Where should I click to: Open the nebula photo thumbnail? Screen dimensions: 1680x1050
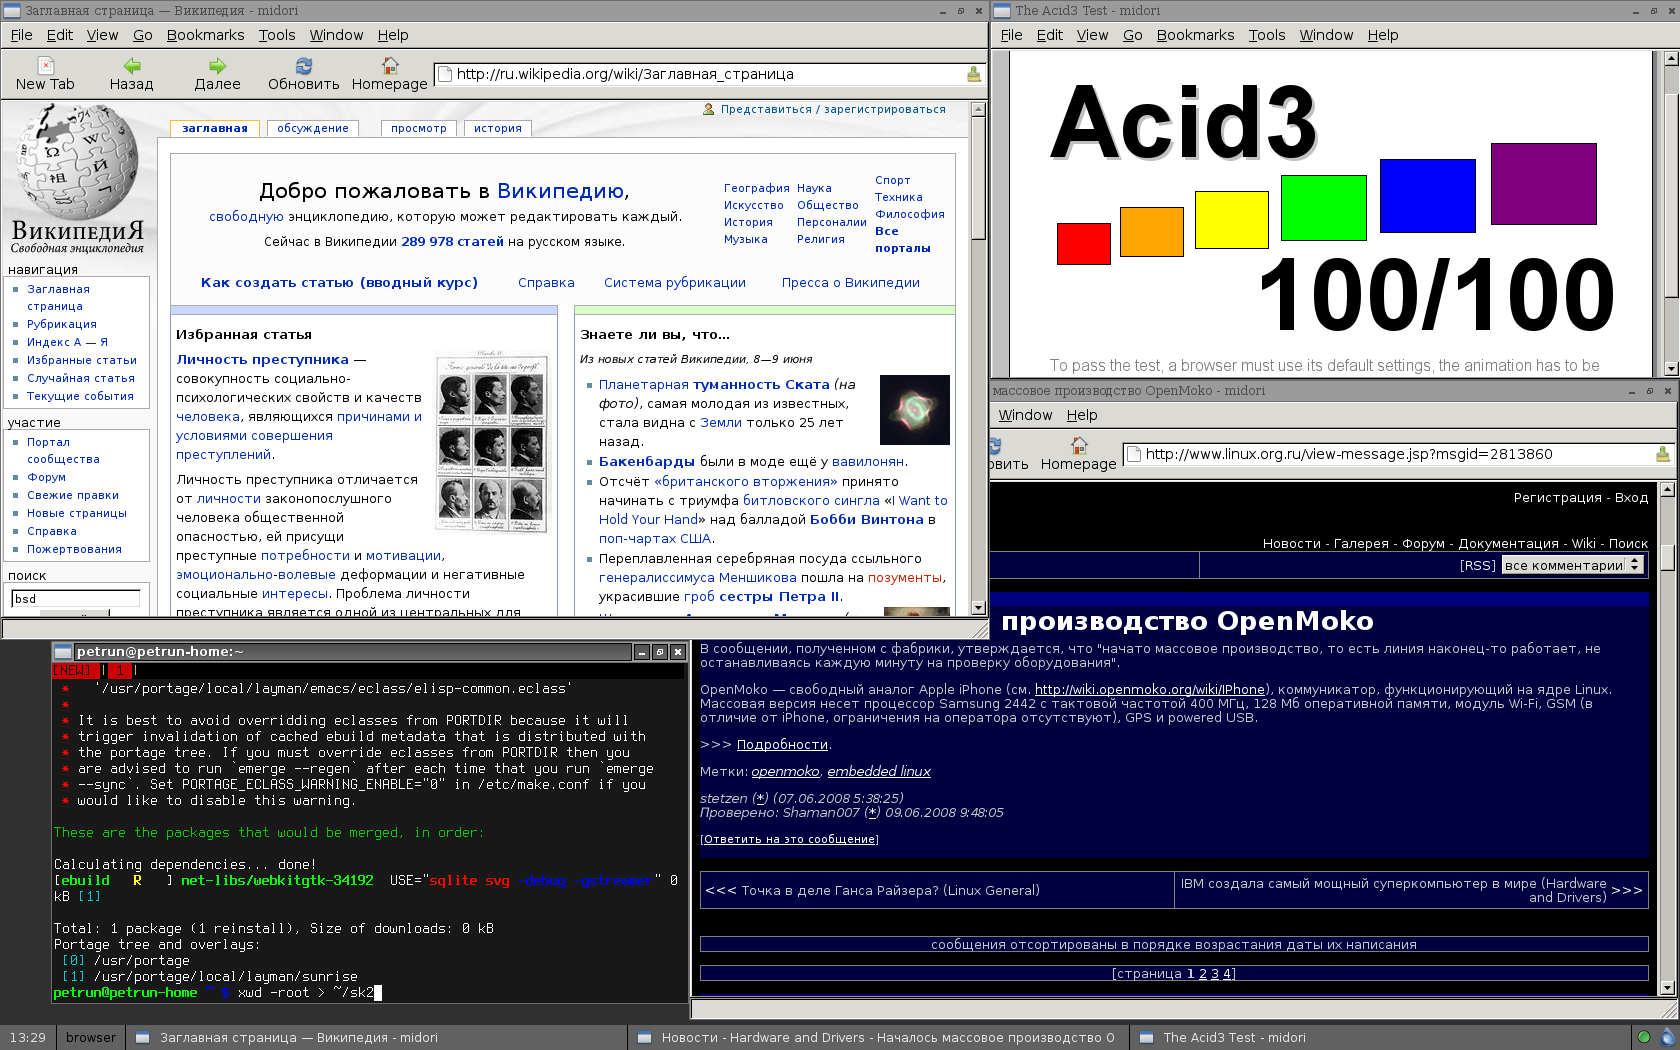(x=914, y=410)
